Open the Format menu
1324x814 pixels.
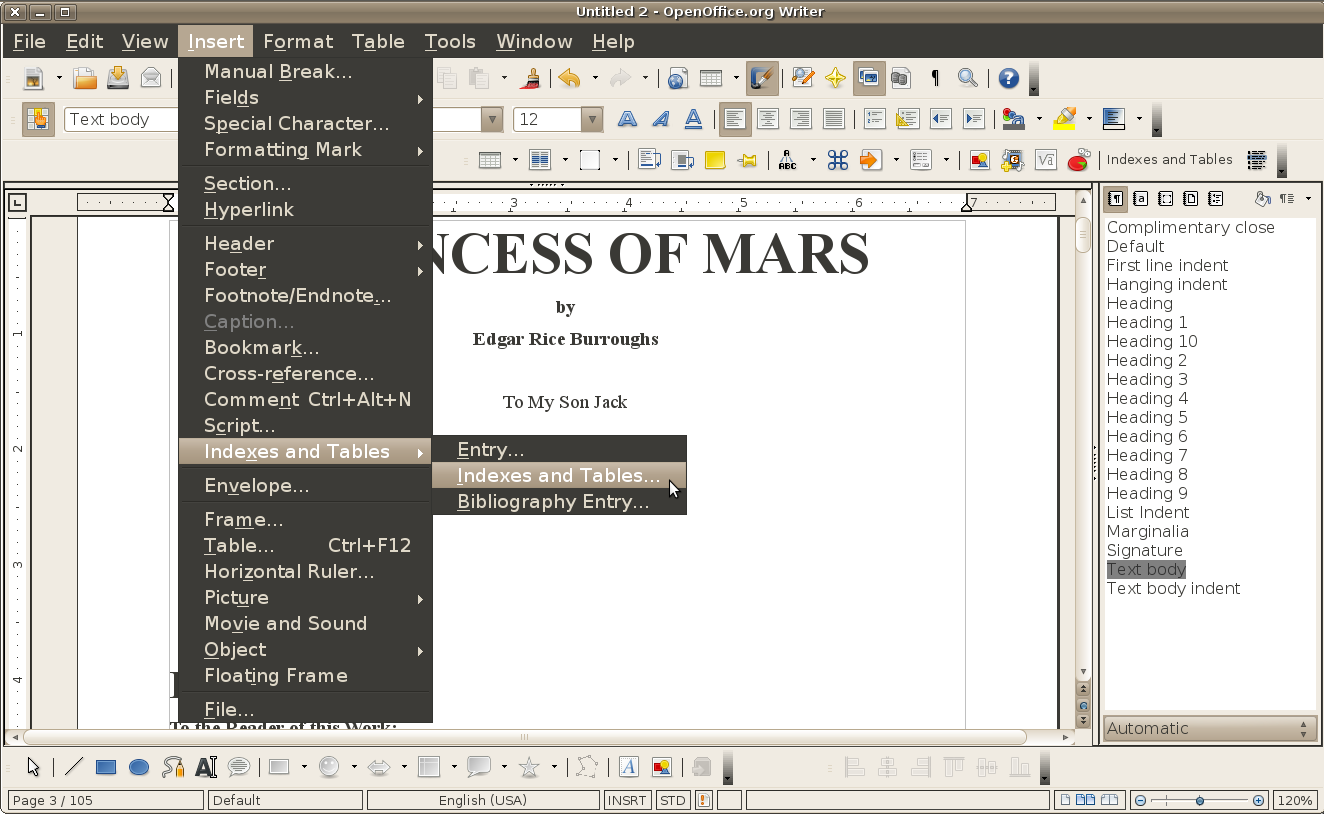(297, 41)
